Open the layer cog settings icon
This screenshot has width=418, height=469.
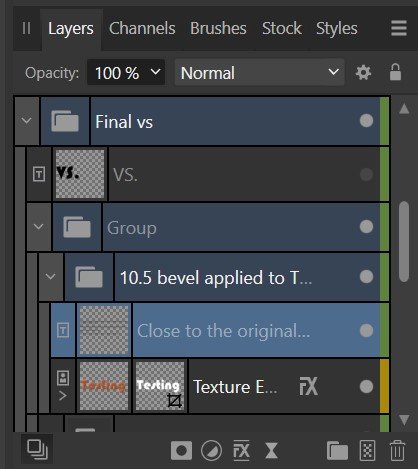click(363, 72)
